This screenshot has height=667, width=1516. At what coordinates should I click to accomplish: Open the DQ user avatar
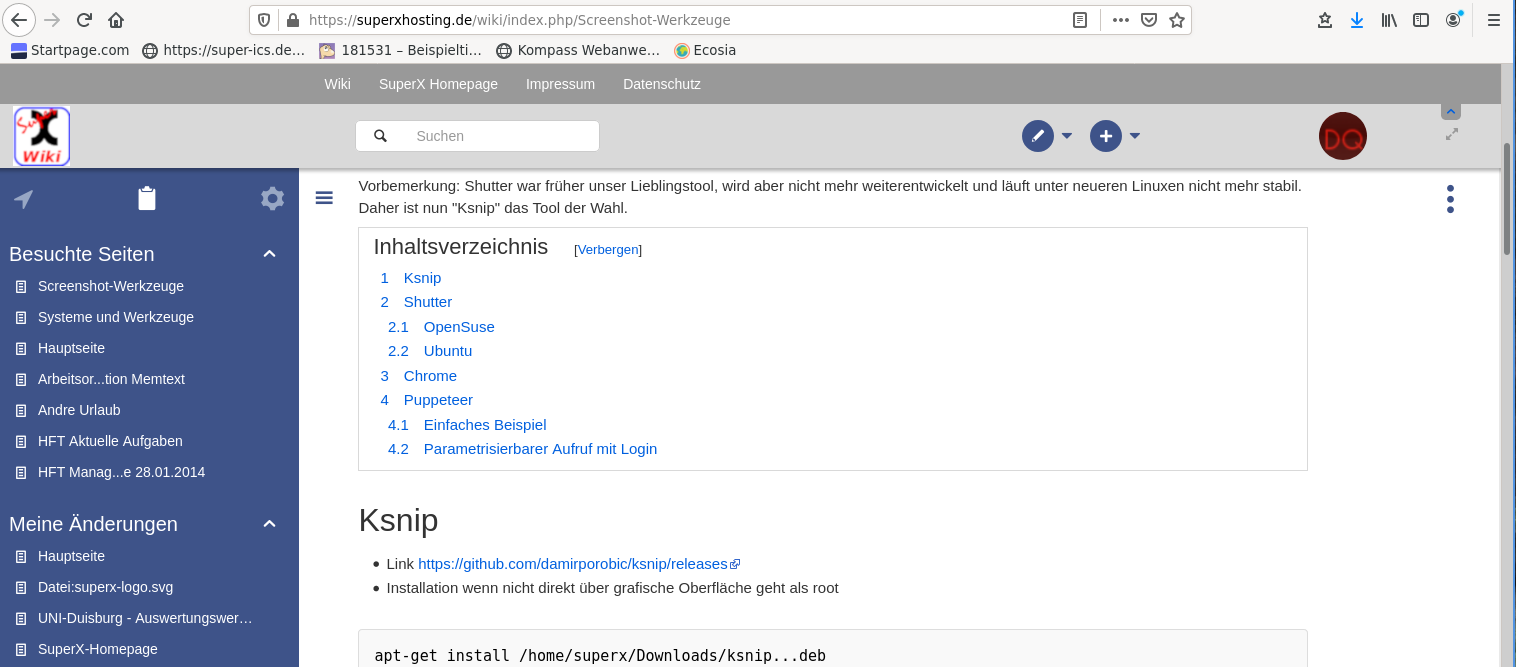[x=1343, y=136]
